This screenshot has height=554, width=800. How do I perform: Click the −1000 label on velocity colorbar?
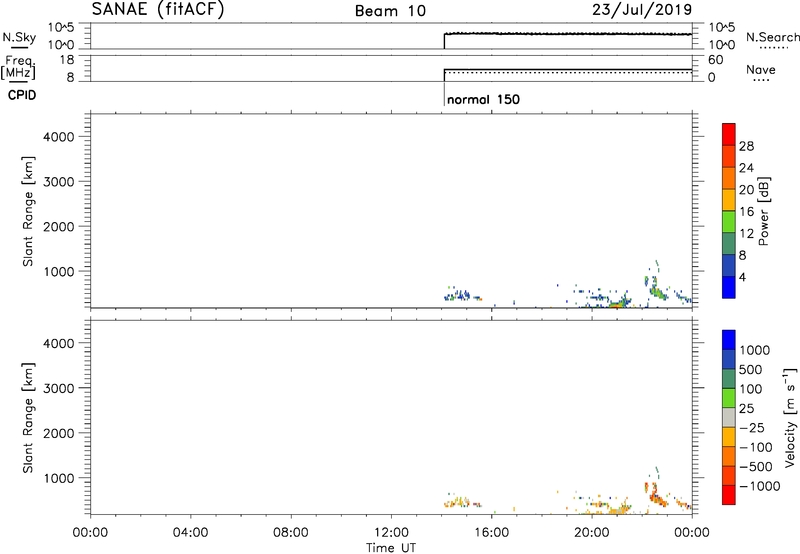tap(760, 486)
